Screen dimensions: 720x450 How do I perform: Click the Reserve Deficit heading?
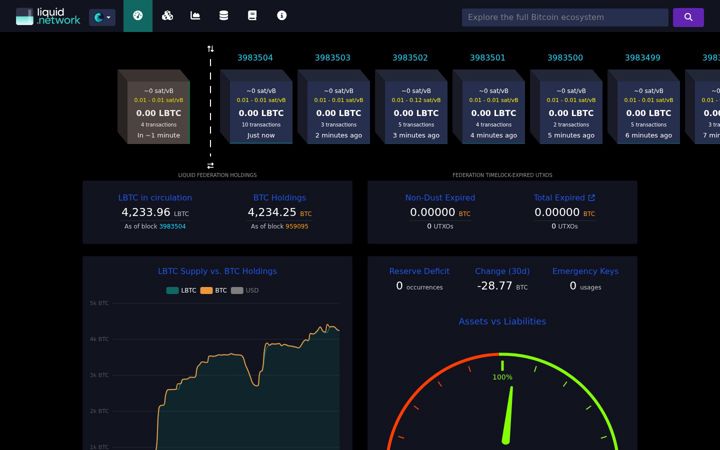(419, 271)
